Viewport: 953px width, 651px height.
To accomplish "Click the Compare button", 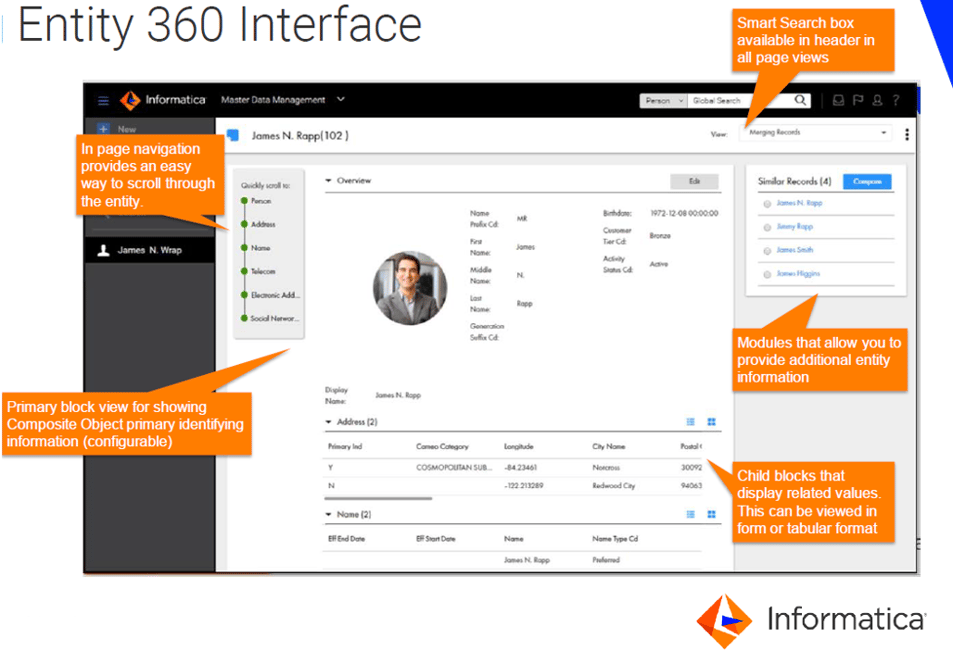I will click(867, 182).
